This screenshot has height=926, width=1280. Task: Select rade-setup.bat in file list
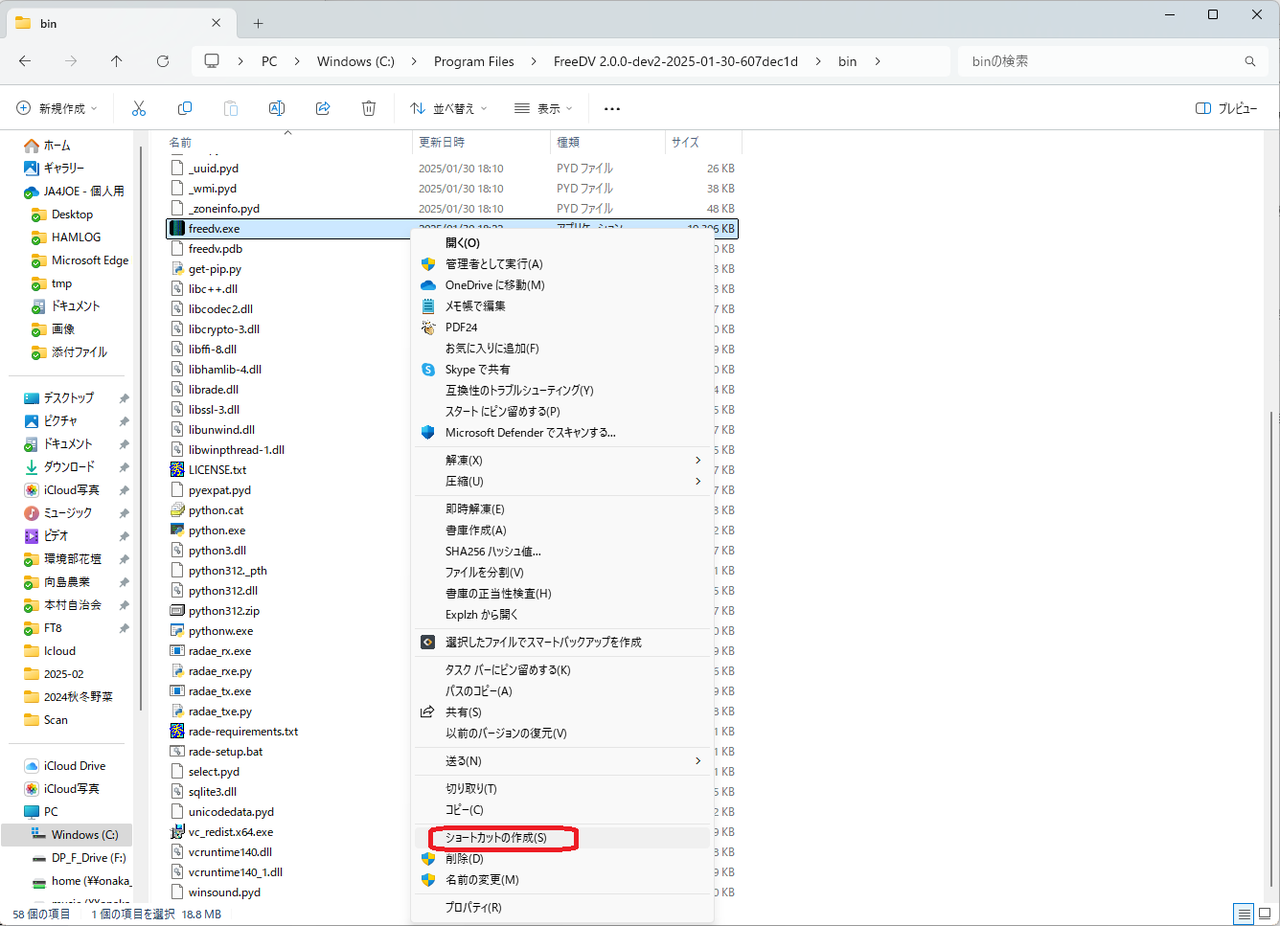click(x=225, y=751)
